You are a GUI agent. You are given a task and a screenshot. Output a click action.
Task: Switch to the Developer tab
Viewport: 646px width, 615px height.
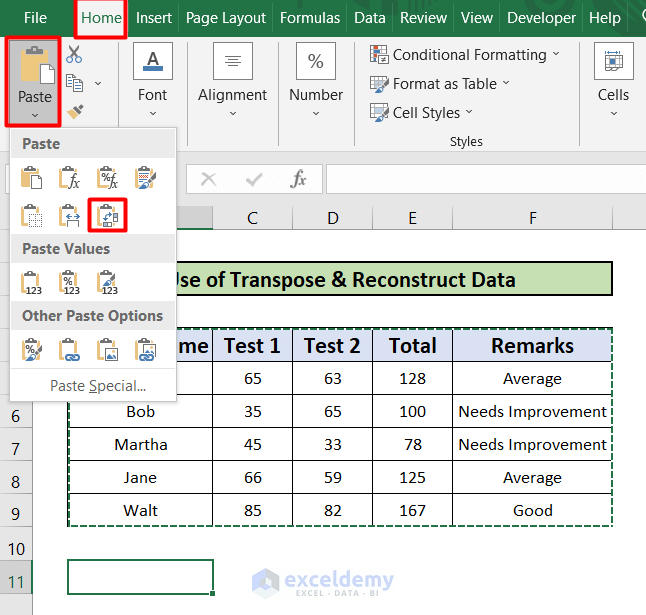(x=541, y=18)
